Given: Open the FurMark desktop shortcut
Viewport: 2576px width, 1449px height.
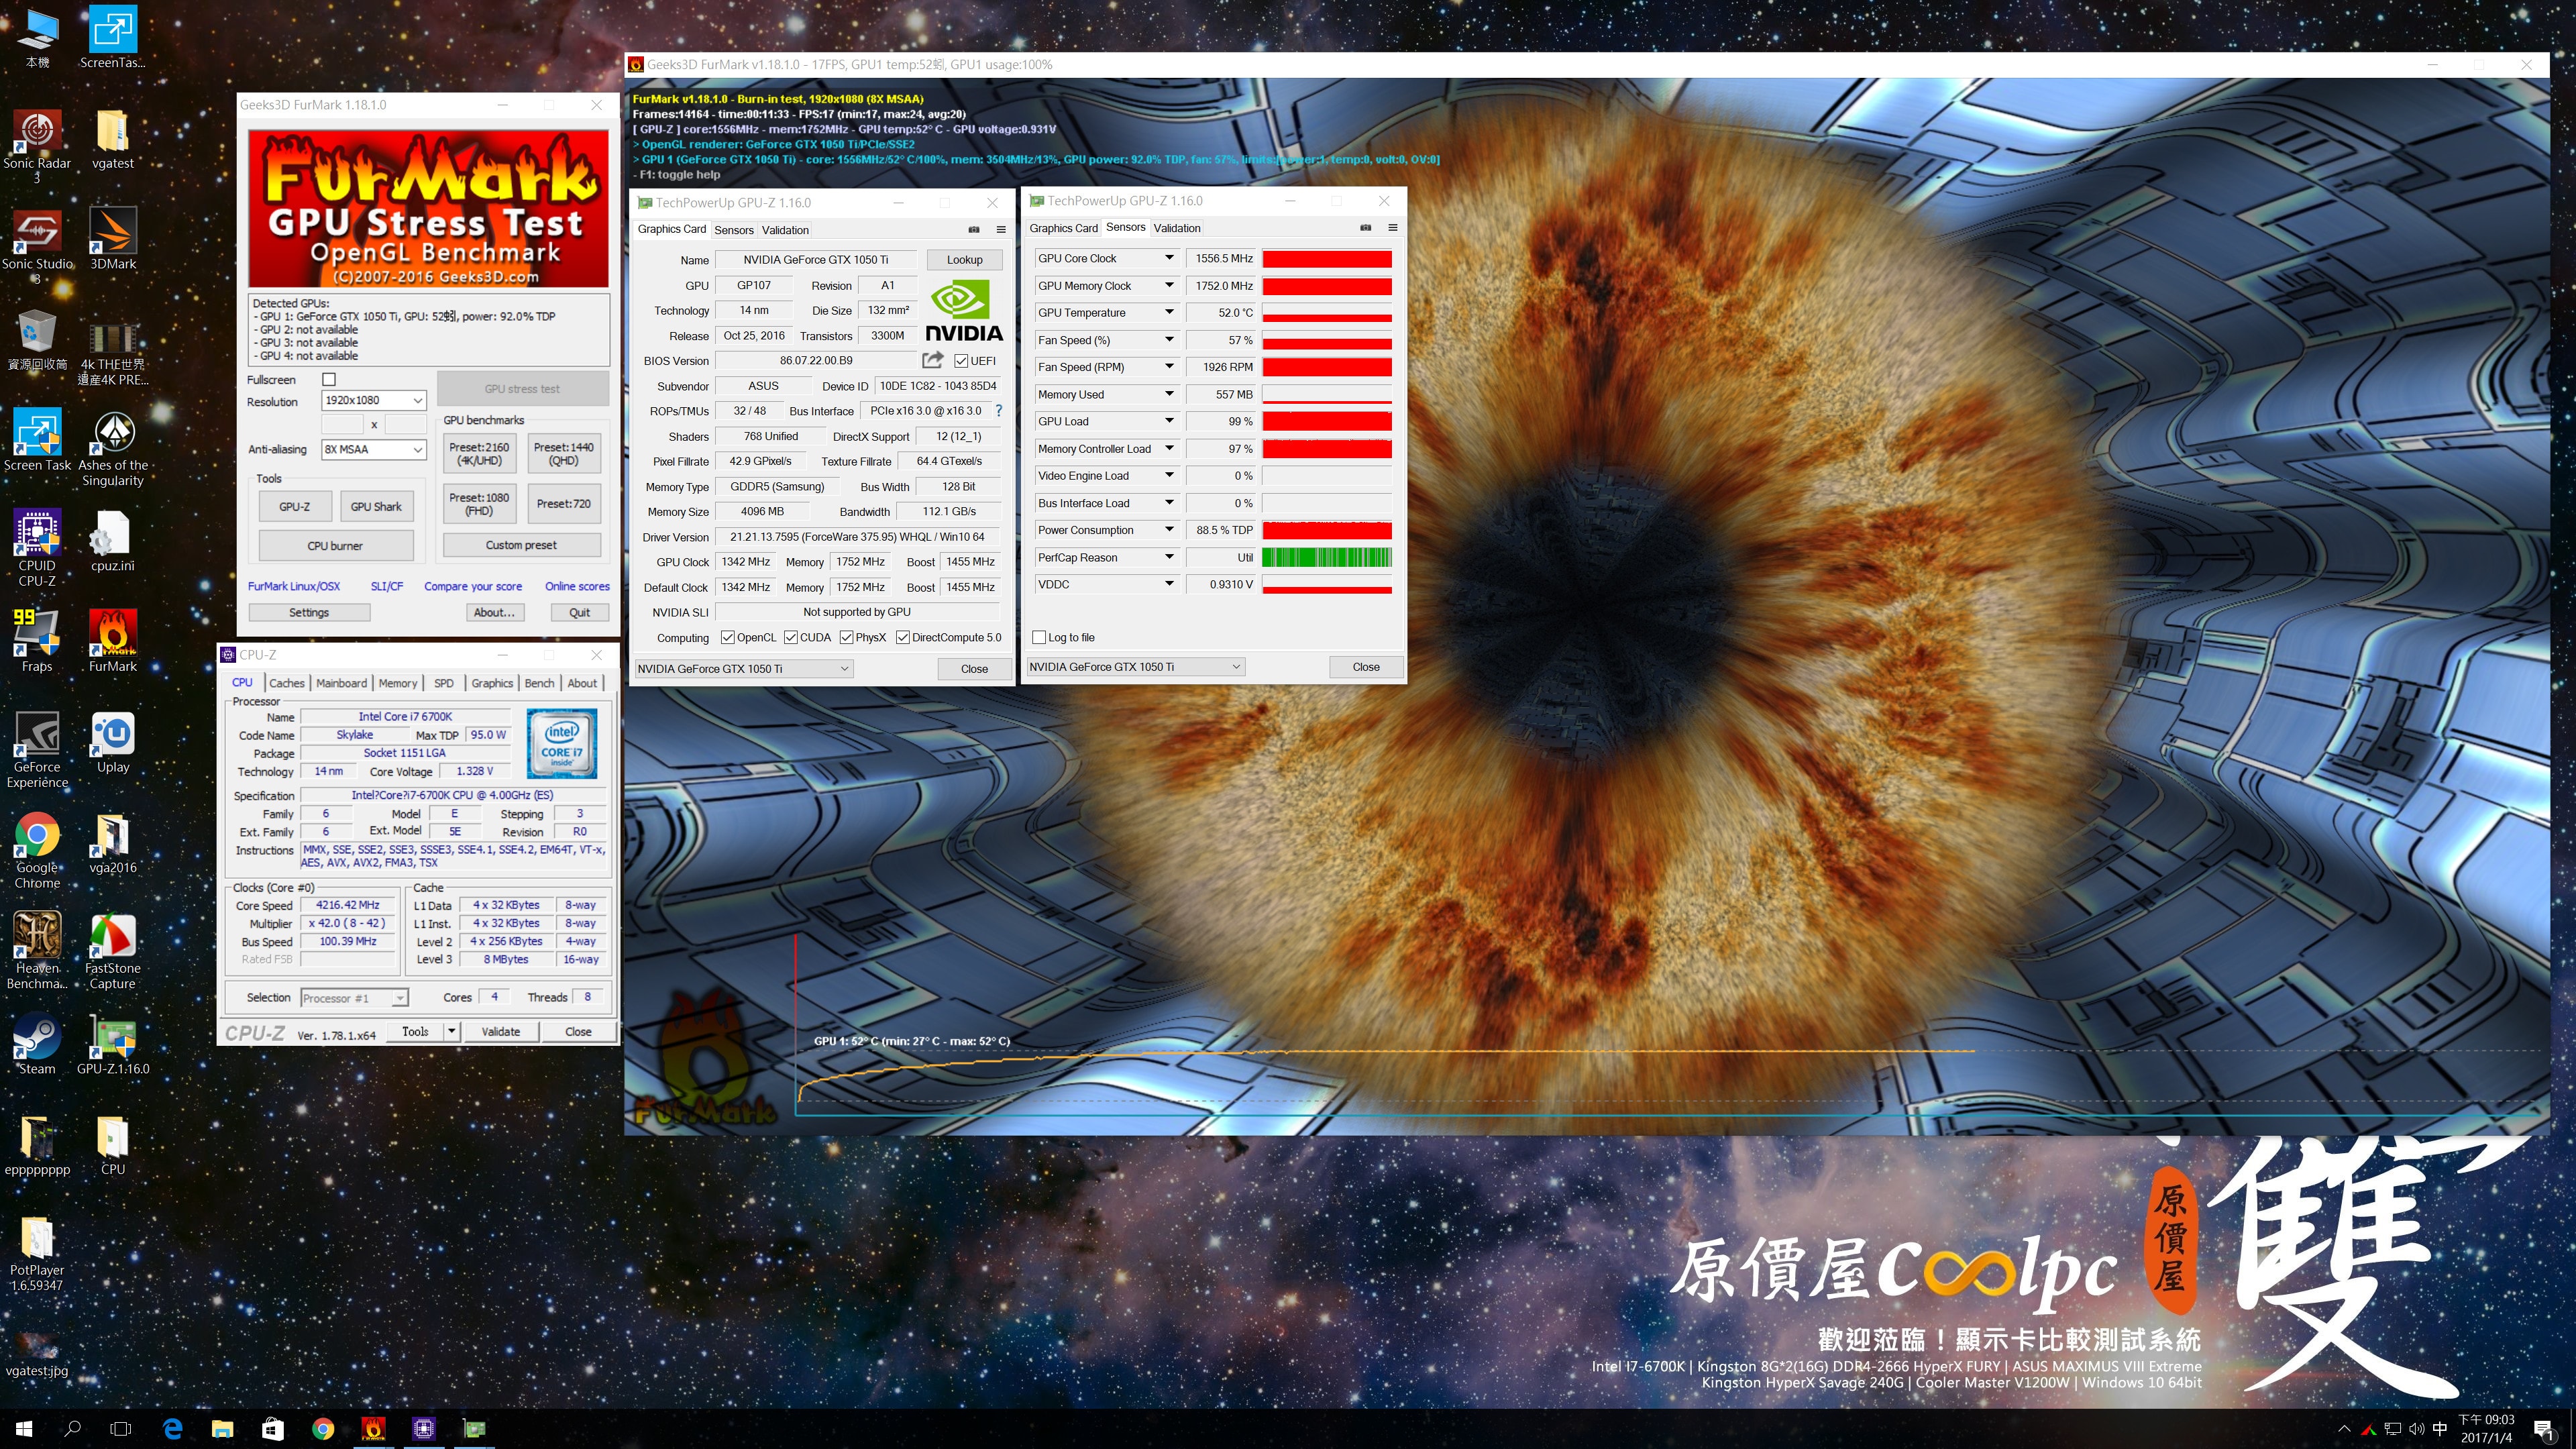Looking at the screenshot, I should click(112, 641).
